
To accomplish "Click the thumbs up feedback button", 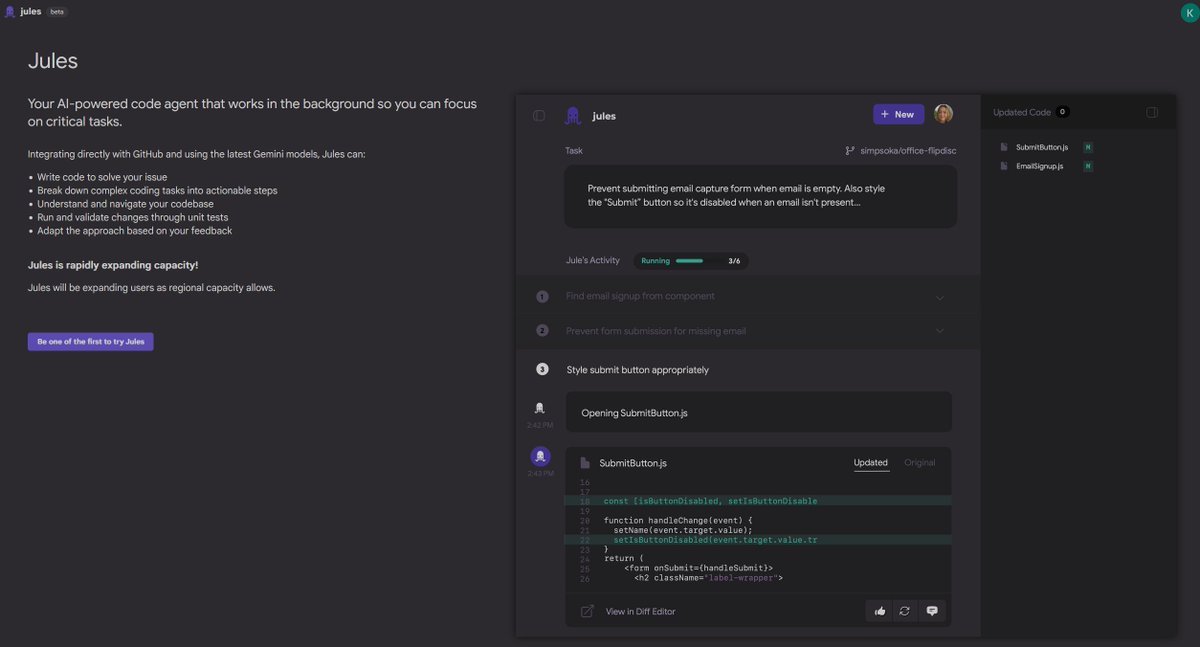I will 880,611.
